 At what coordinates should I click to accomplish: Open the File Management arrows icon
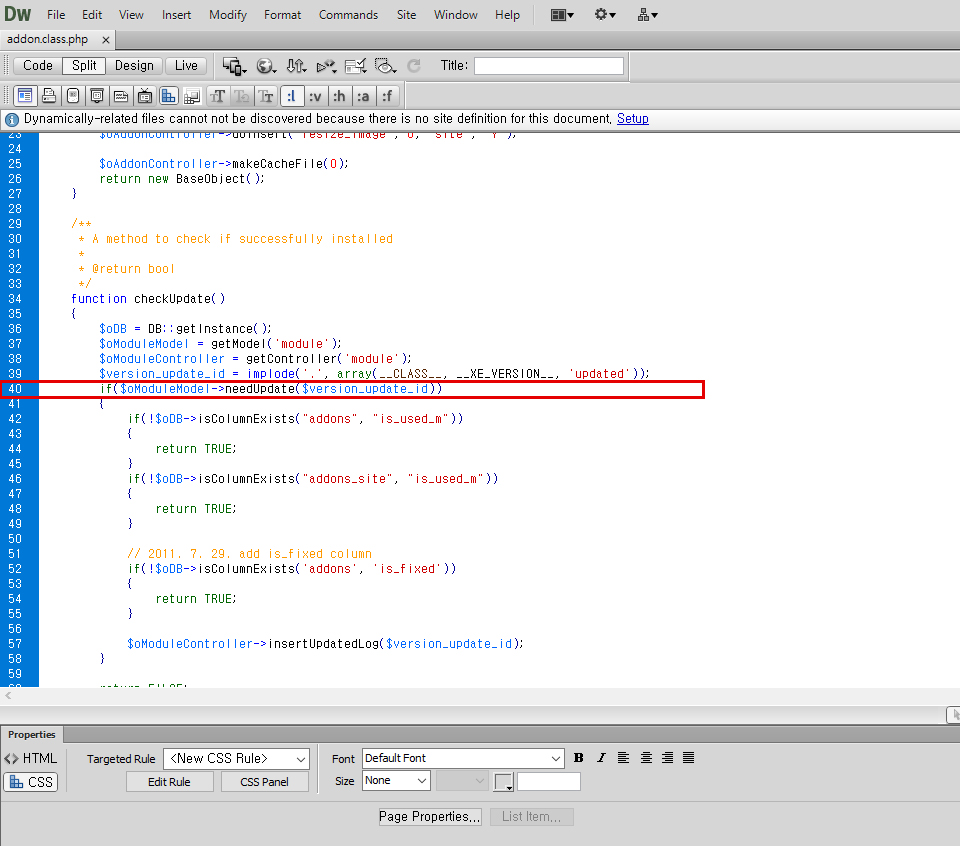click(296, 66)
